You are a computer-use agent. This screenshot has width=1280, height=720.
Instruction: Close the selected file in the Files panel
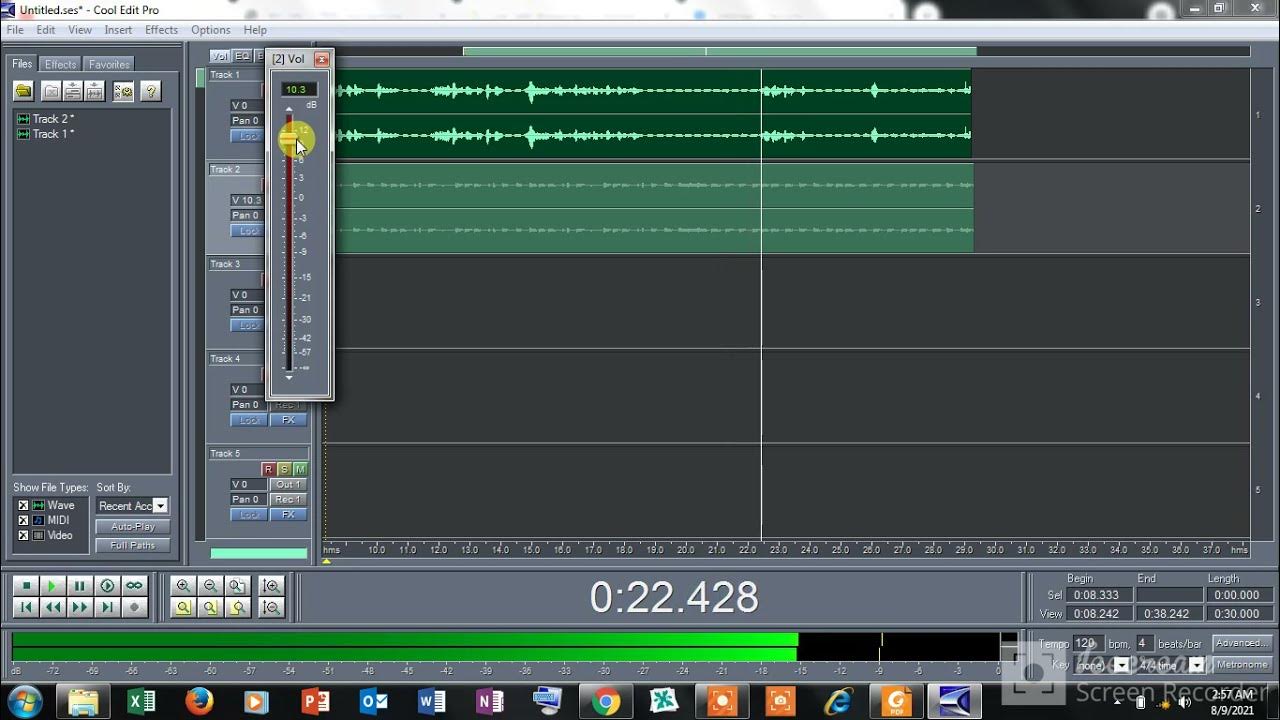point(51,92)
